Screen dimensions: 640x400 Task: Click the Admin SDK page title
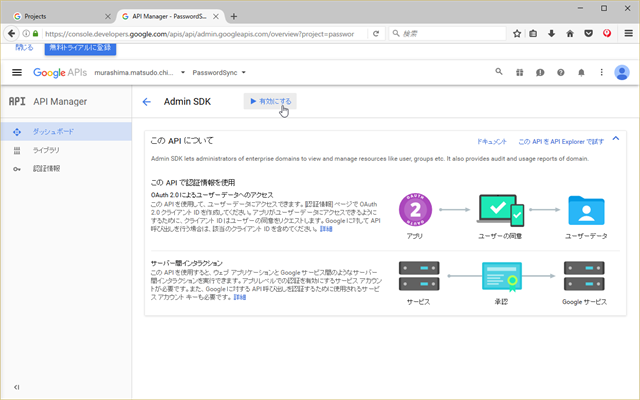point(187,102)
